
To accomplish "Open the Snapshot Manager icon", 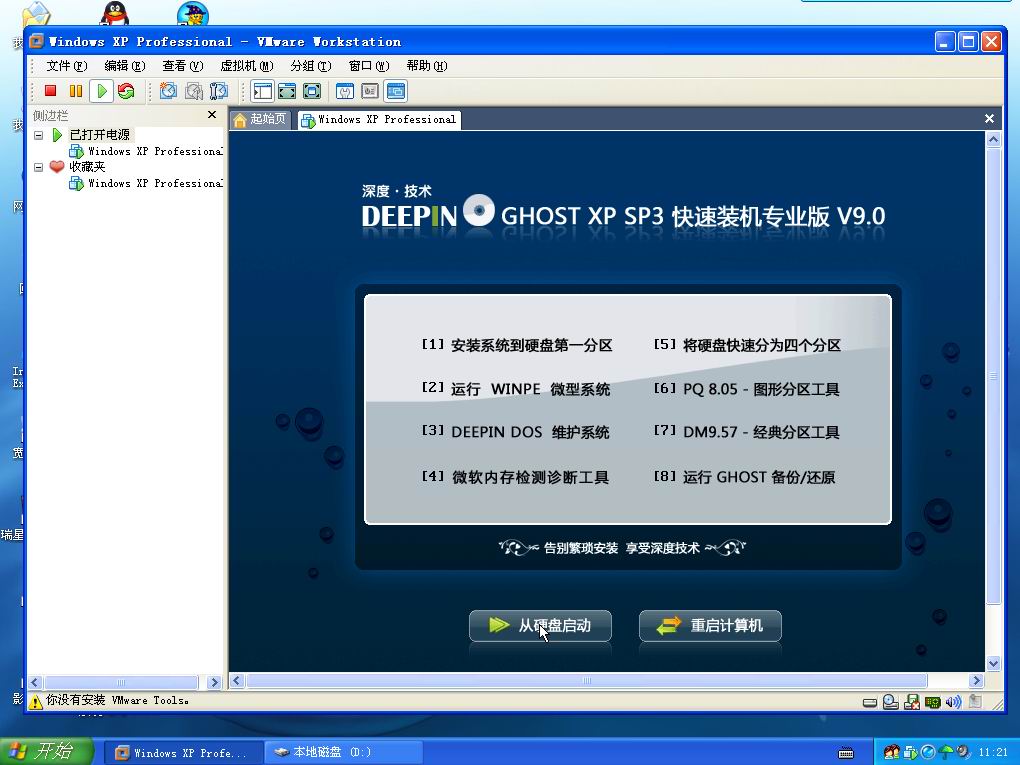I will tap(219, 91).
